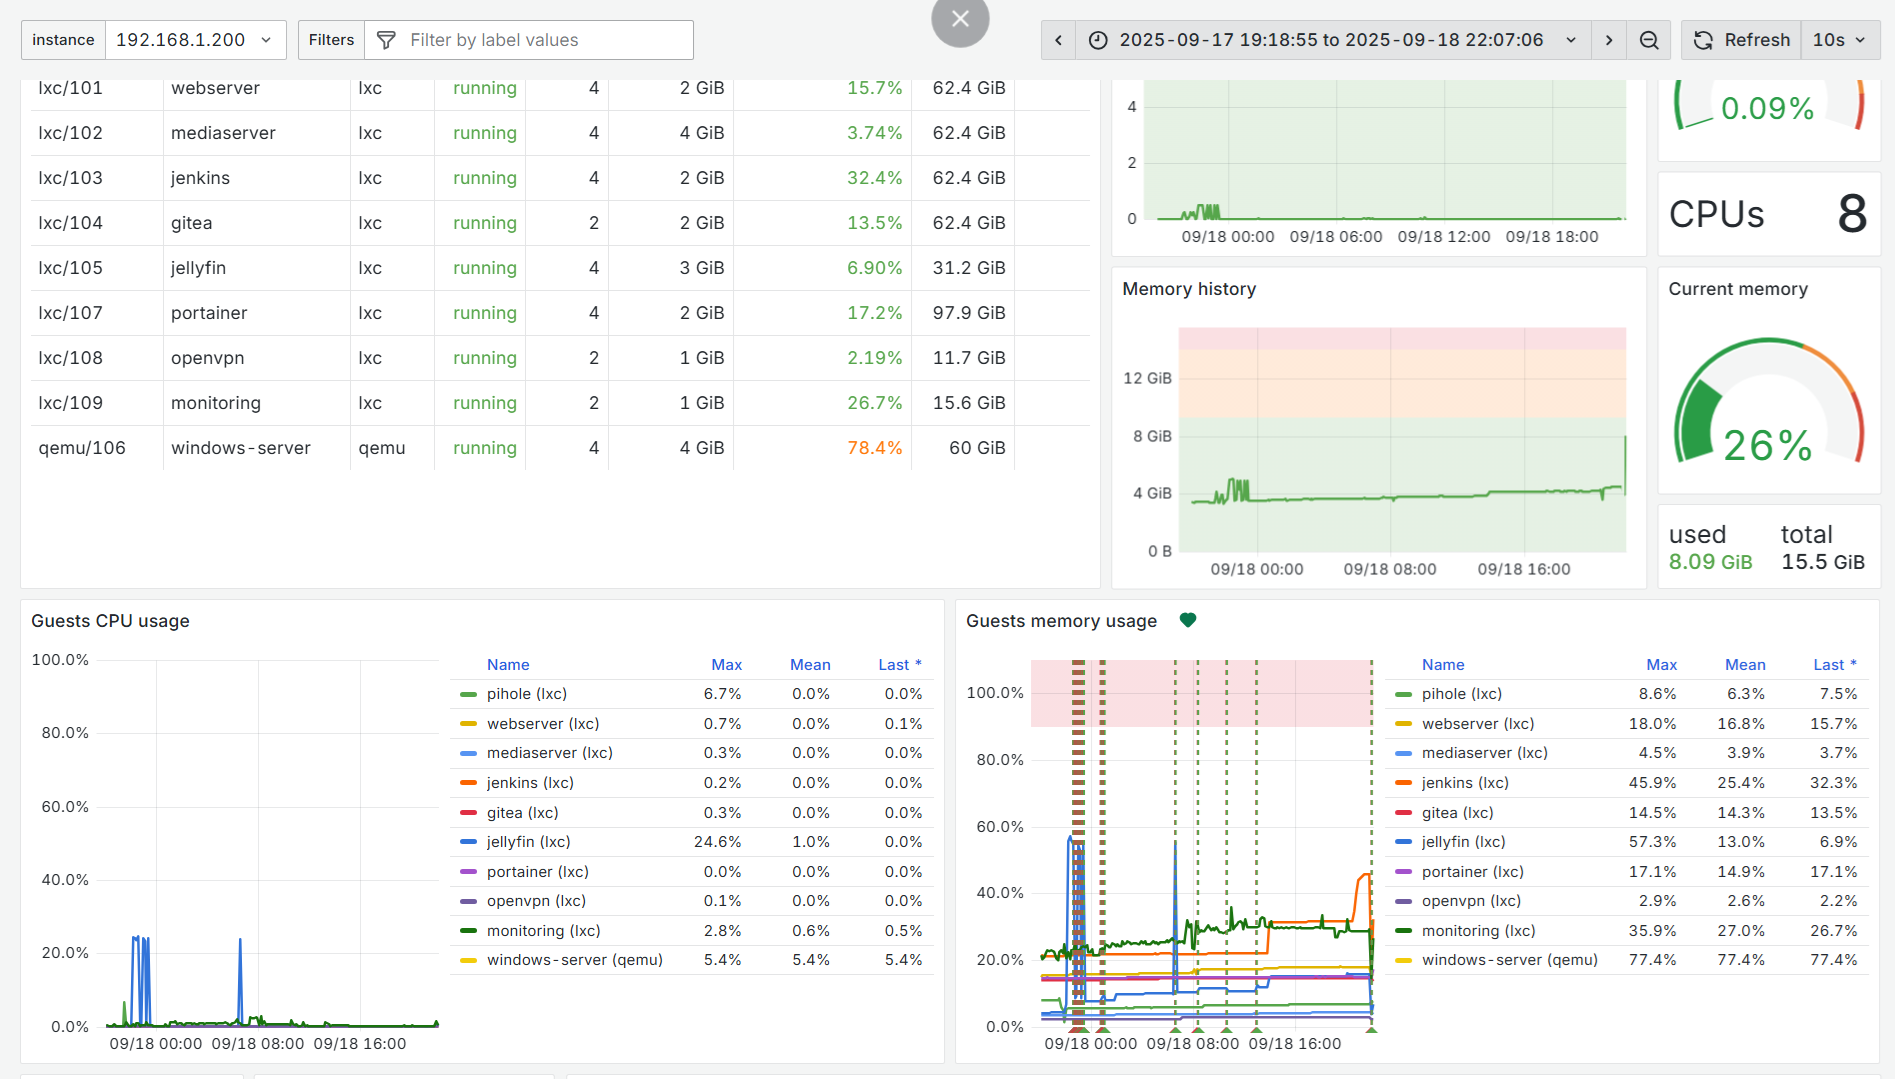This screenshot has height=1079, width=1898.
Task: Open the 10s refresh interval dropdown
Action: coord(1839,40)
